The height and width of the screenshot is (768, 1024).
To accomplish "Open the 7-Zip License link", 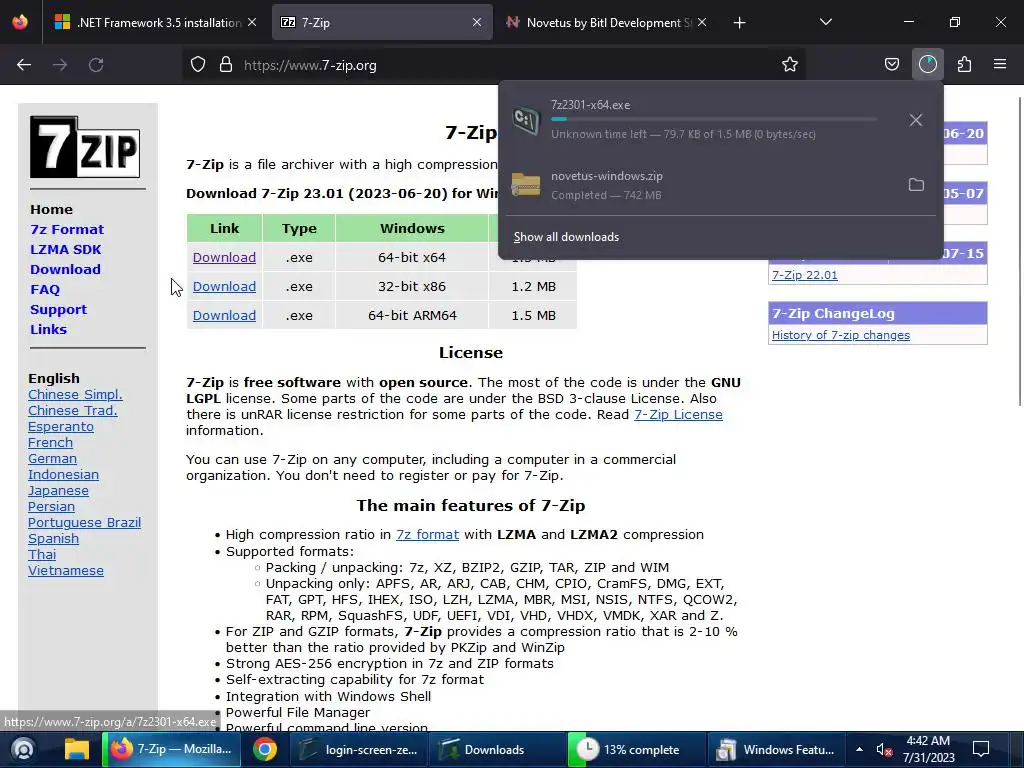I will point(678,415).
